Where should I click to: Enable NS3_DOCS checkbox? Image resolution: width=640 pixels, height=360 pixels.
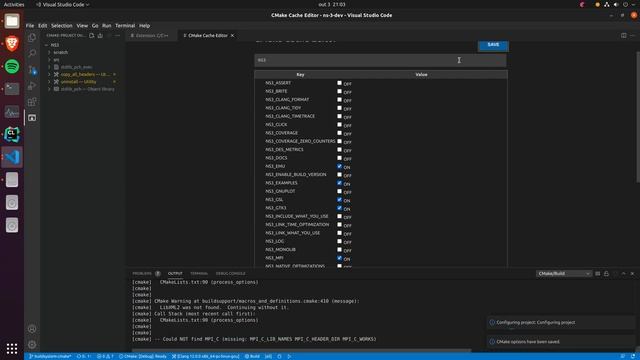tap(339, 158)
